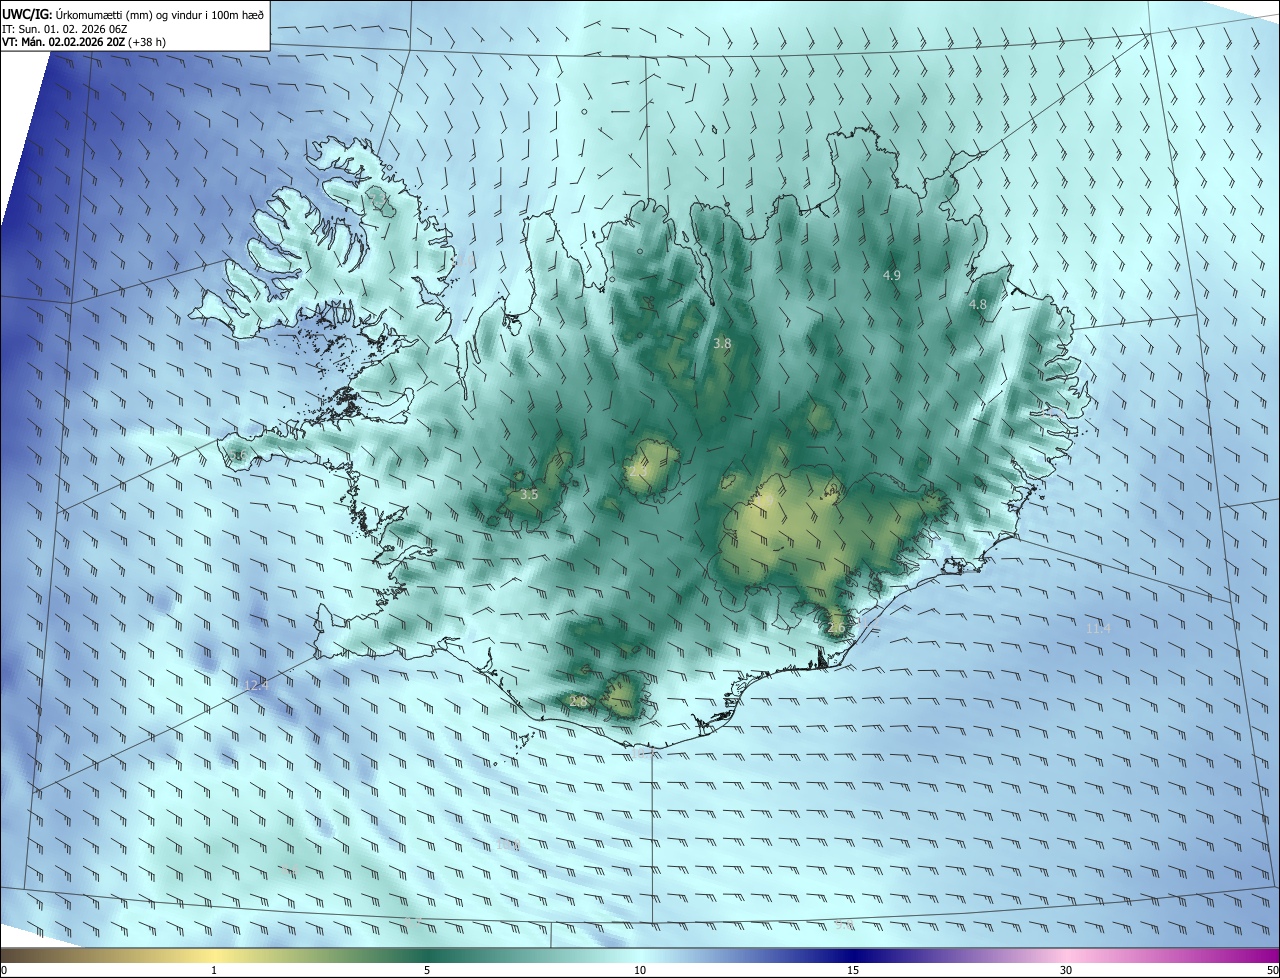The image size is (1280, 978).
Task: Click the '30' tick on the color scale
Action: tap(1066, 971)
